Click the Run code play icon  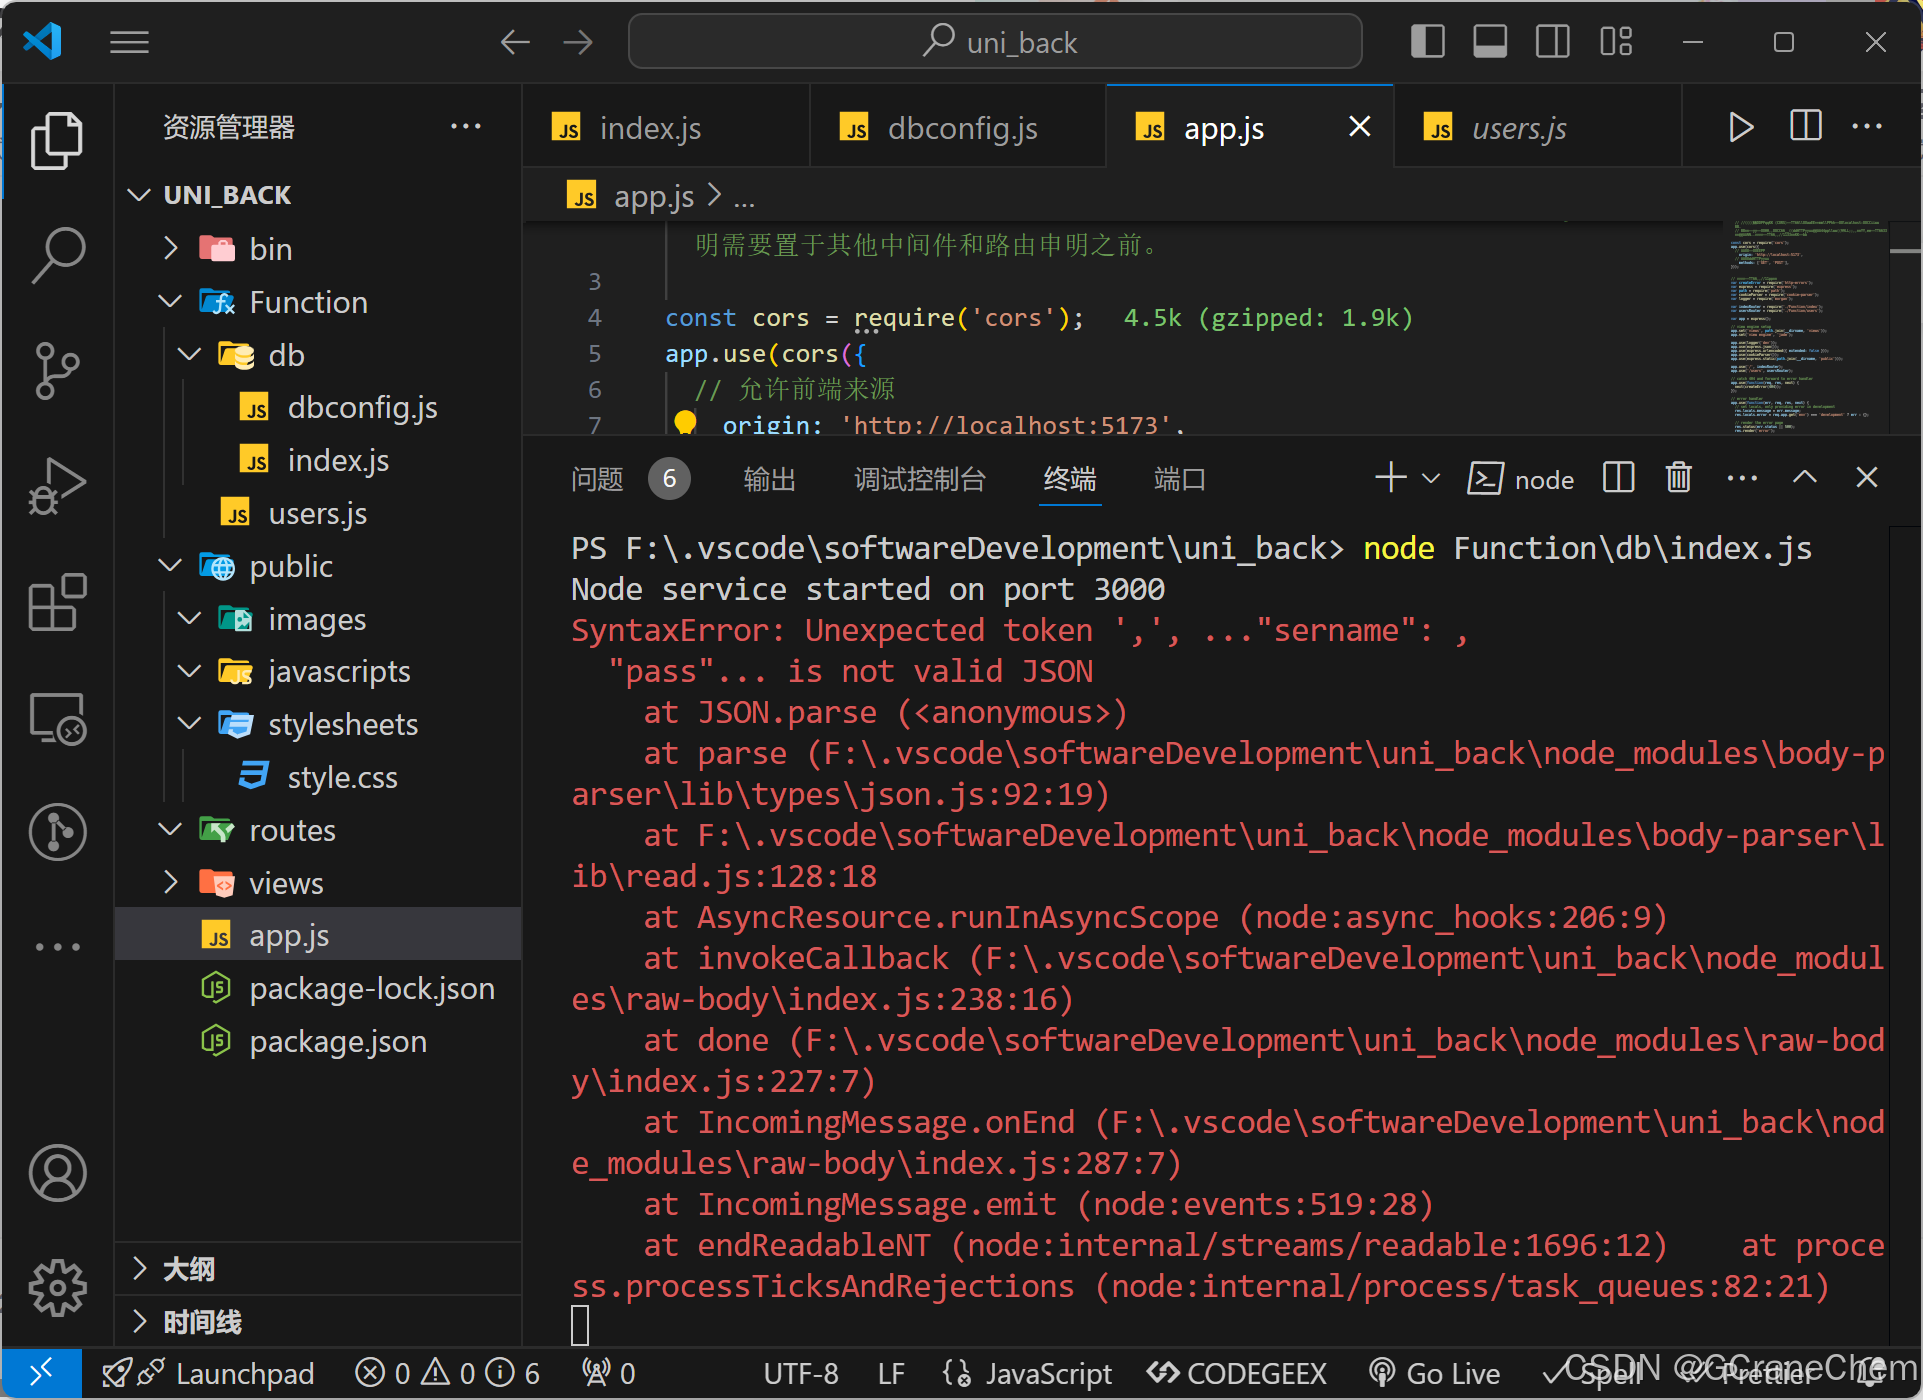[x=1740, y=127]
